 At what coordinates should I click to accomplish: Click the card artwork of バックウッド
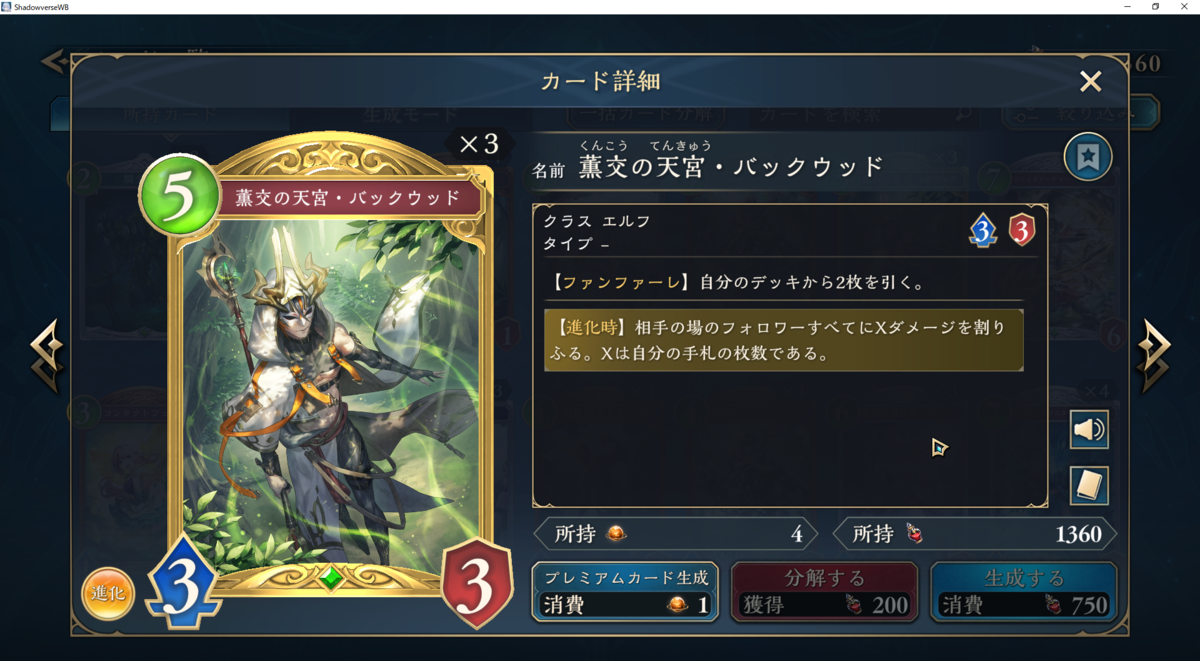point(332,390)
